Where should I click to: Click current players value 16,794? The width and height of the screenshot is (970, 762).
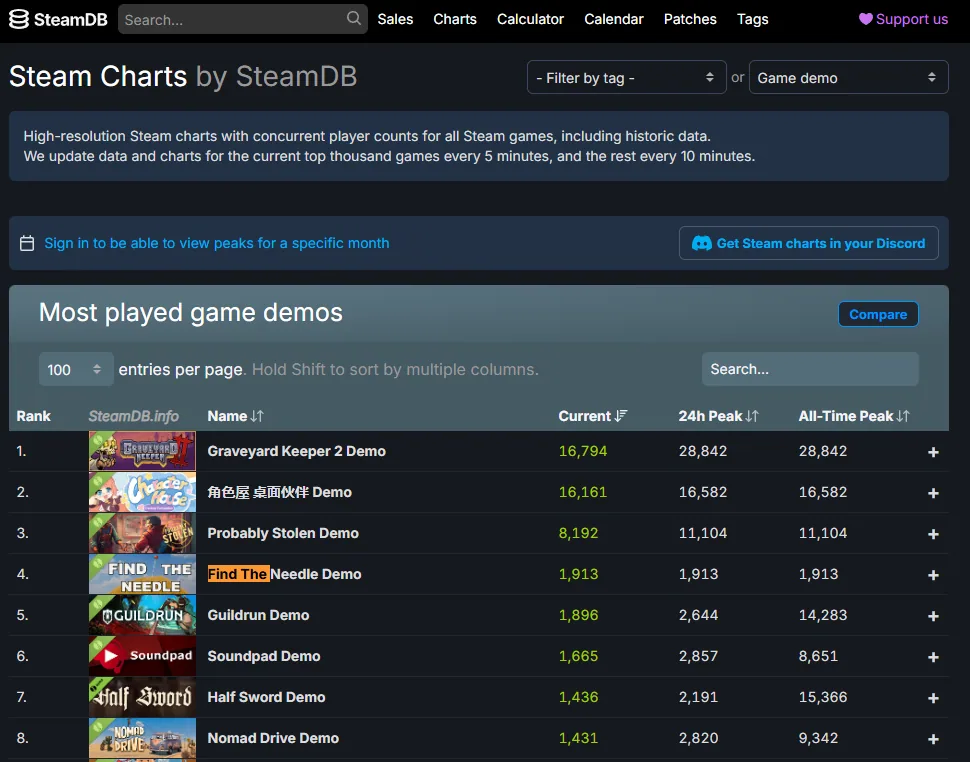[583, 451]
